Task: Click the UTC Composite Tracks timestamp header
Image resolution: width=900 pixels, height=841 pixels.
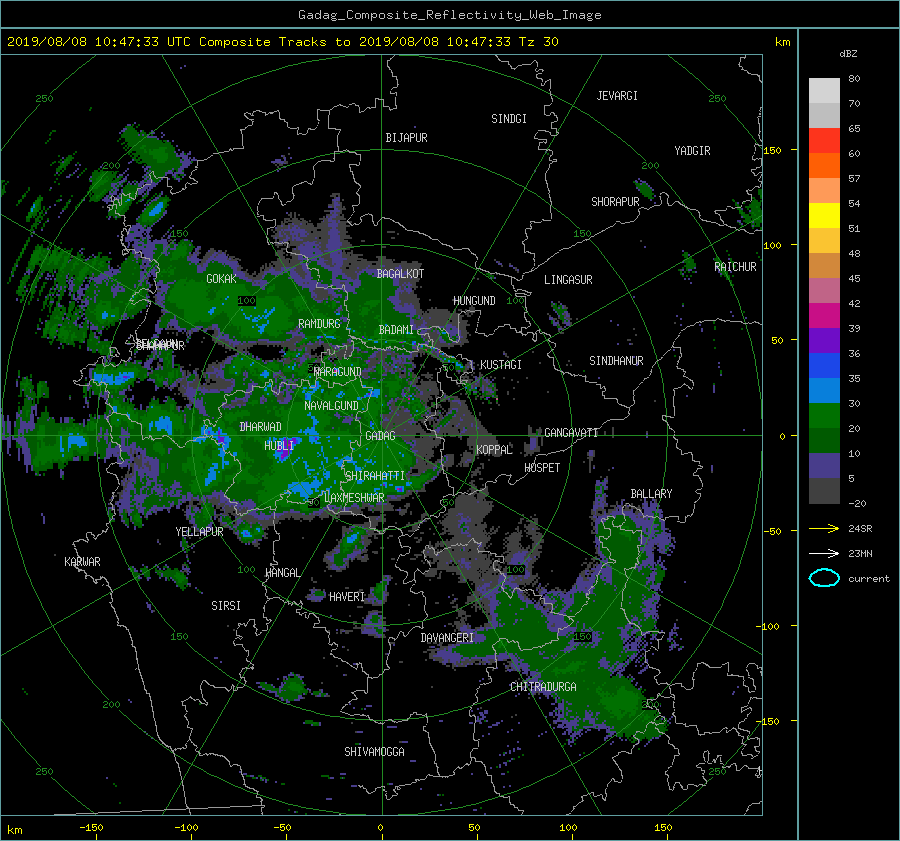Action: [x=282, y=42]
